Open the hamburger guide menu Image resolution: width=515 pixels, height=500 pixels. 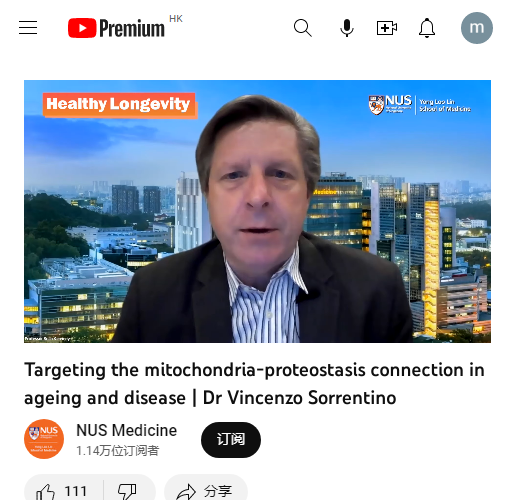[x=28, y=28]
